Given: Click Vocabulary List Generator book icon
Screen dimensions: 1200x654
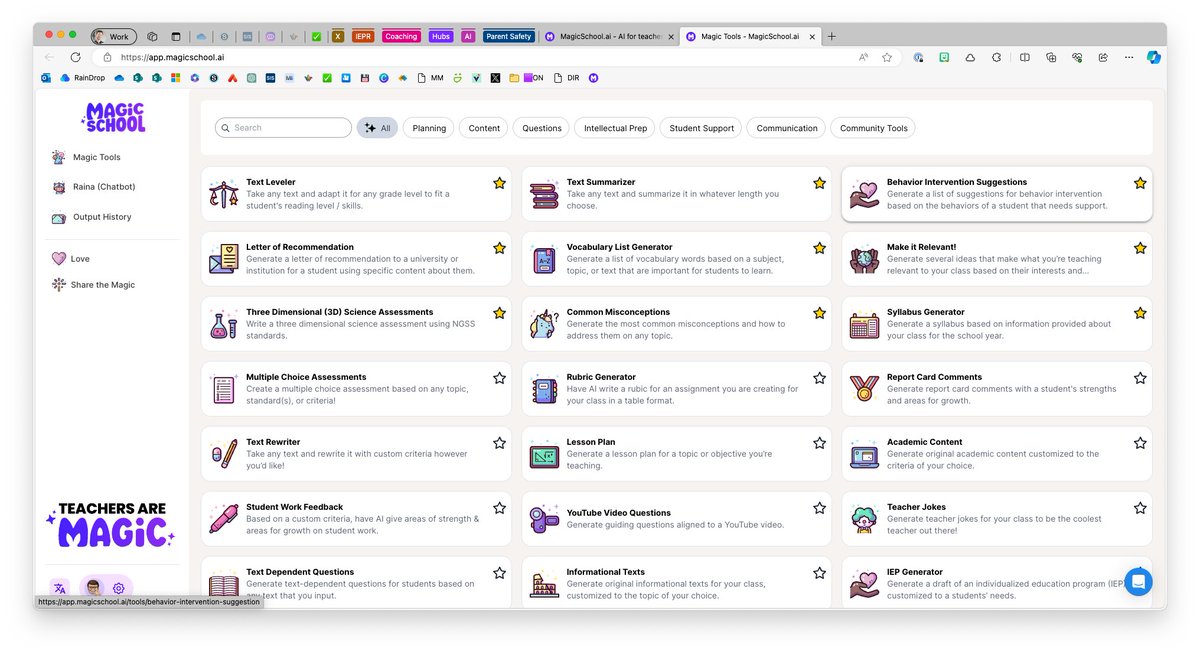Looking at the screenshot, I should [544, 259].
